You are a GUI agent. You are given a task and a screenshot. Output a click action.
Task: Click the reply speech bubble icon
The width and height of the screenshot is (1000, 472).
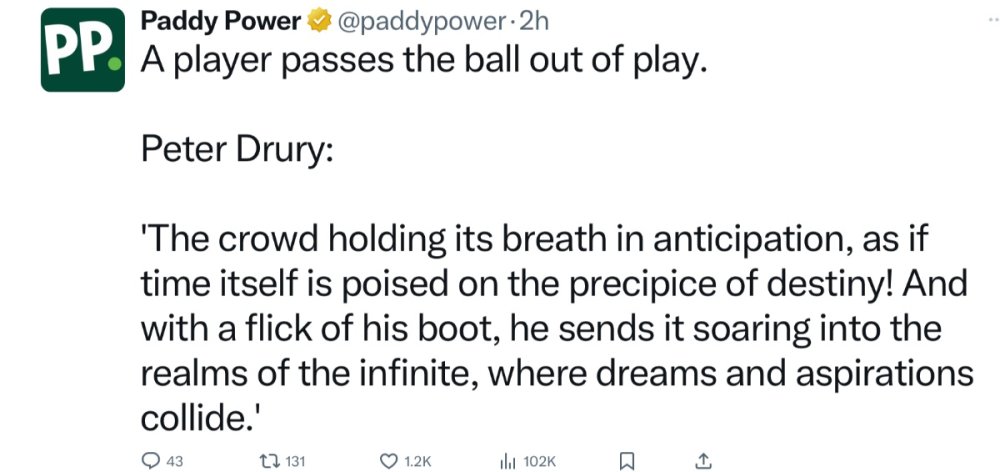150,461
